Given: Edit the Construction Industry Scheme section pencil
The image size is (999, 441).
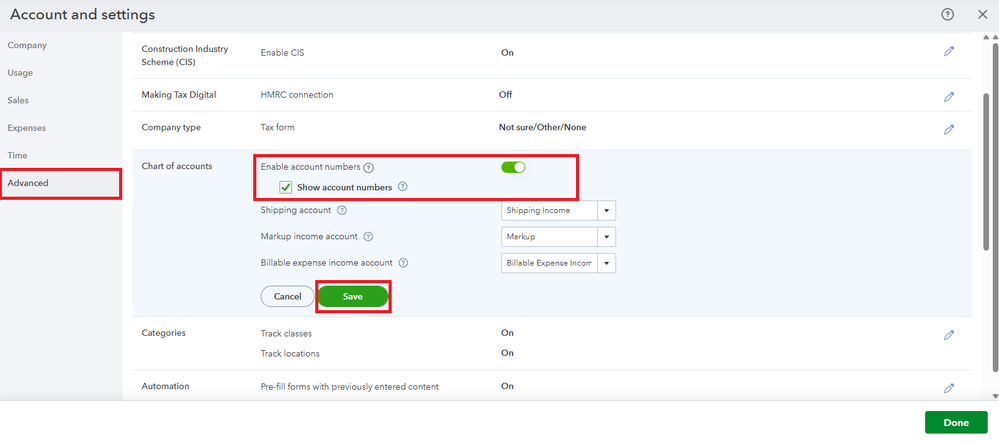Looking at the screenshot, I should pyautogui.click(x=949, y=52).
